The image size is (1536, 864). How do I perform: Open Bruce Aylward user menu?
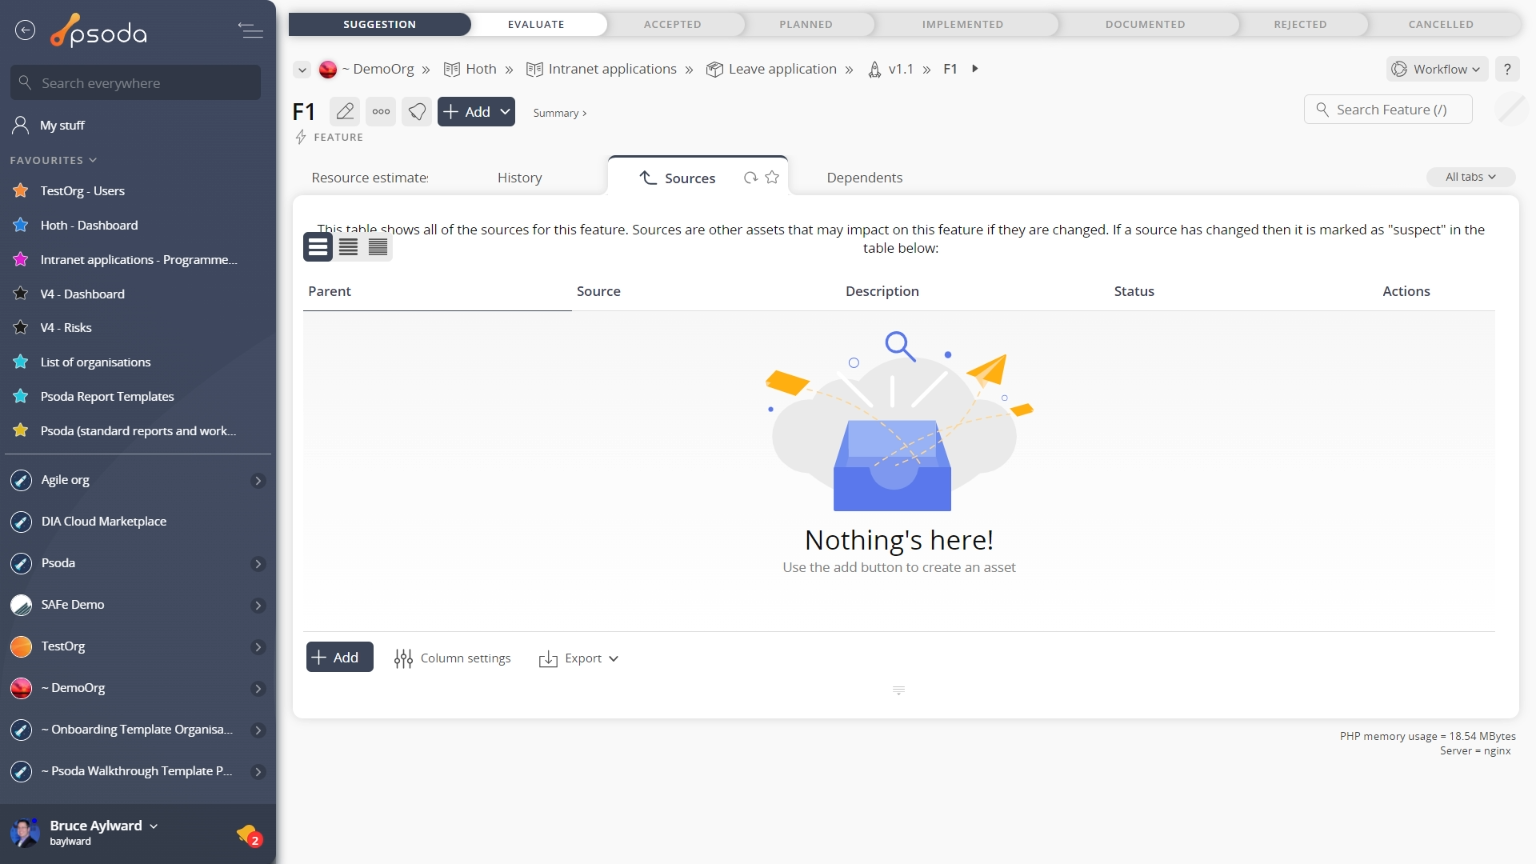click(104, 826)
